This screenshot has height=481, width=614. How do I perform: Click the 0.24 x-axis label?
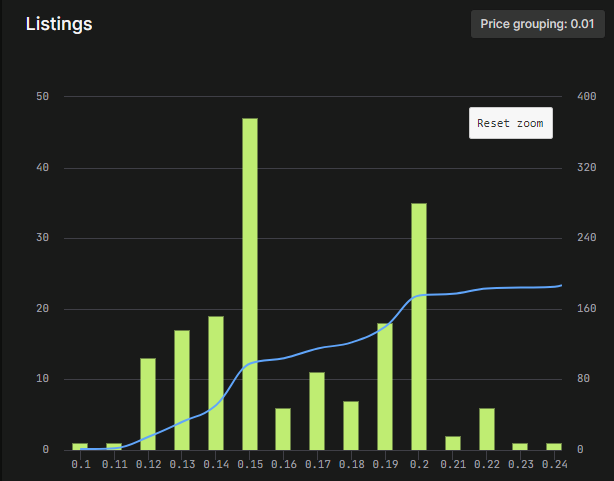click(x=554, y=465)
